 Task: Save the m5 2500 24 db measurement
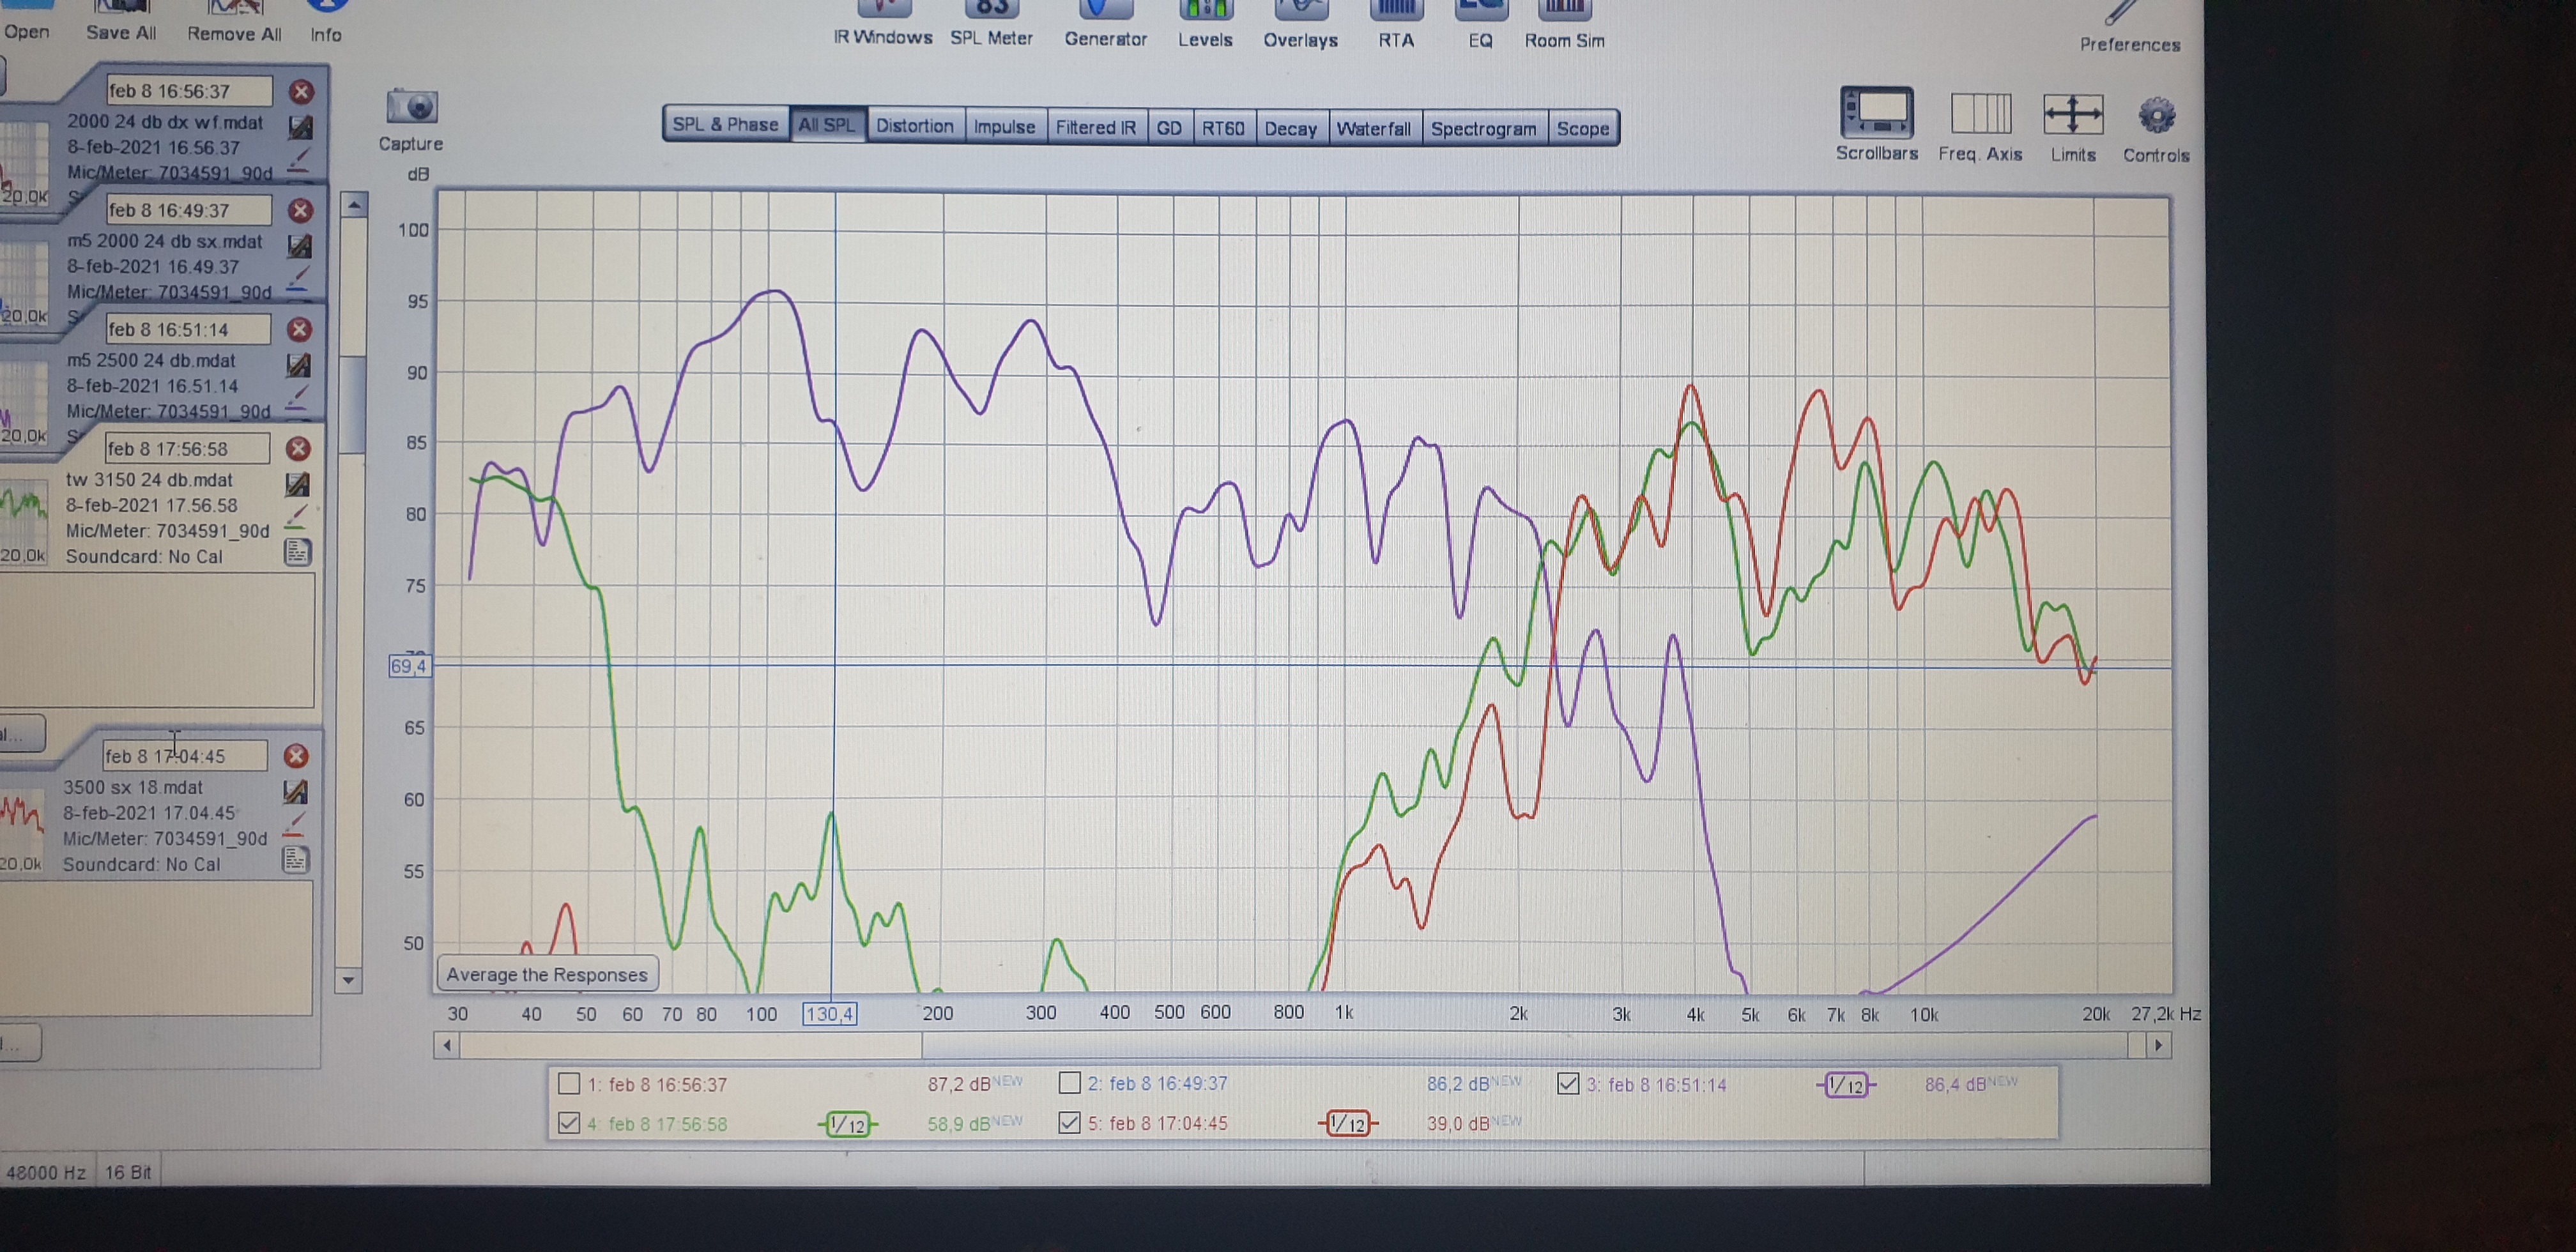298,365
